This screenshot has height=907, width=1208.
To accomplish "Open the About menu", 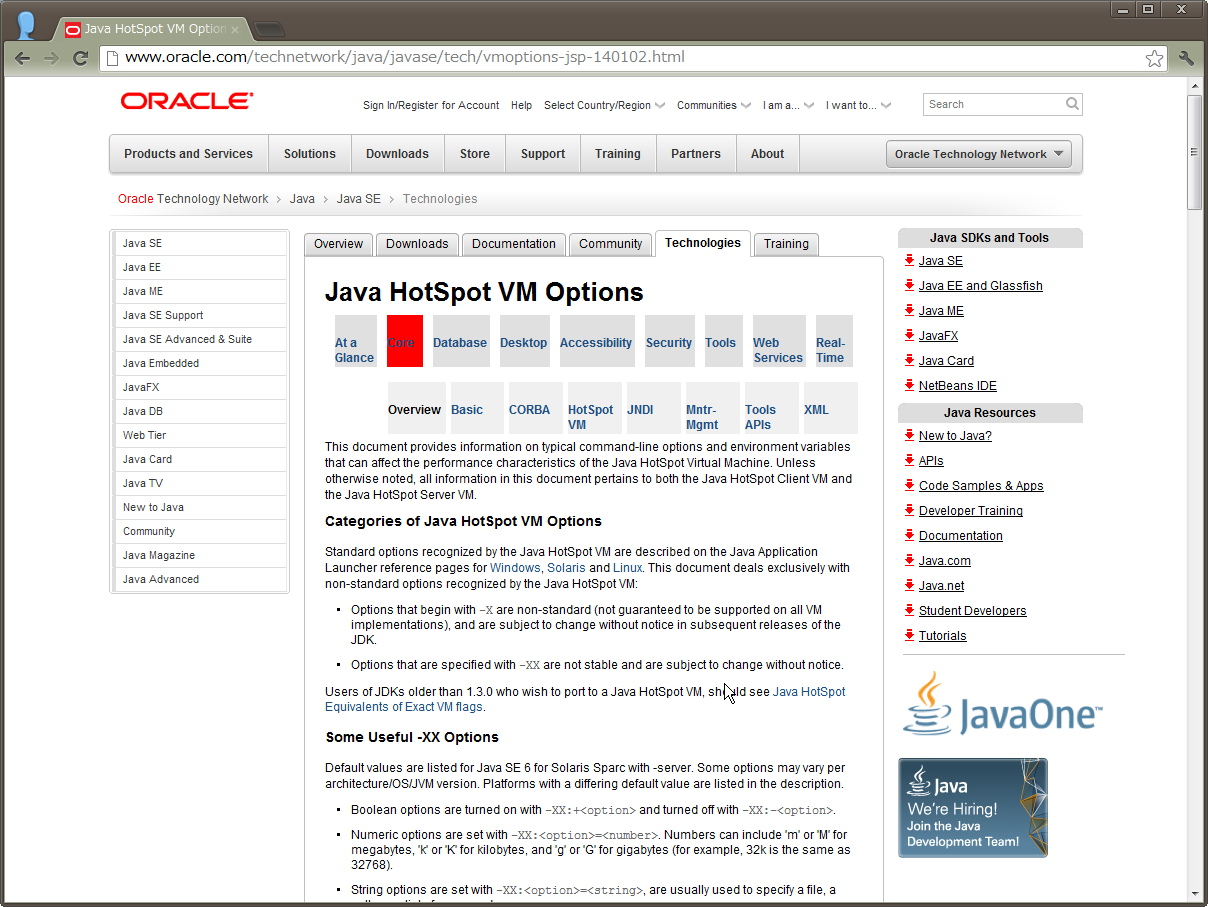I will click(x=768, y=154).
